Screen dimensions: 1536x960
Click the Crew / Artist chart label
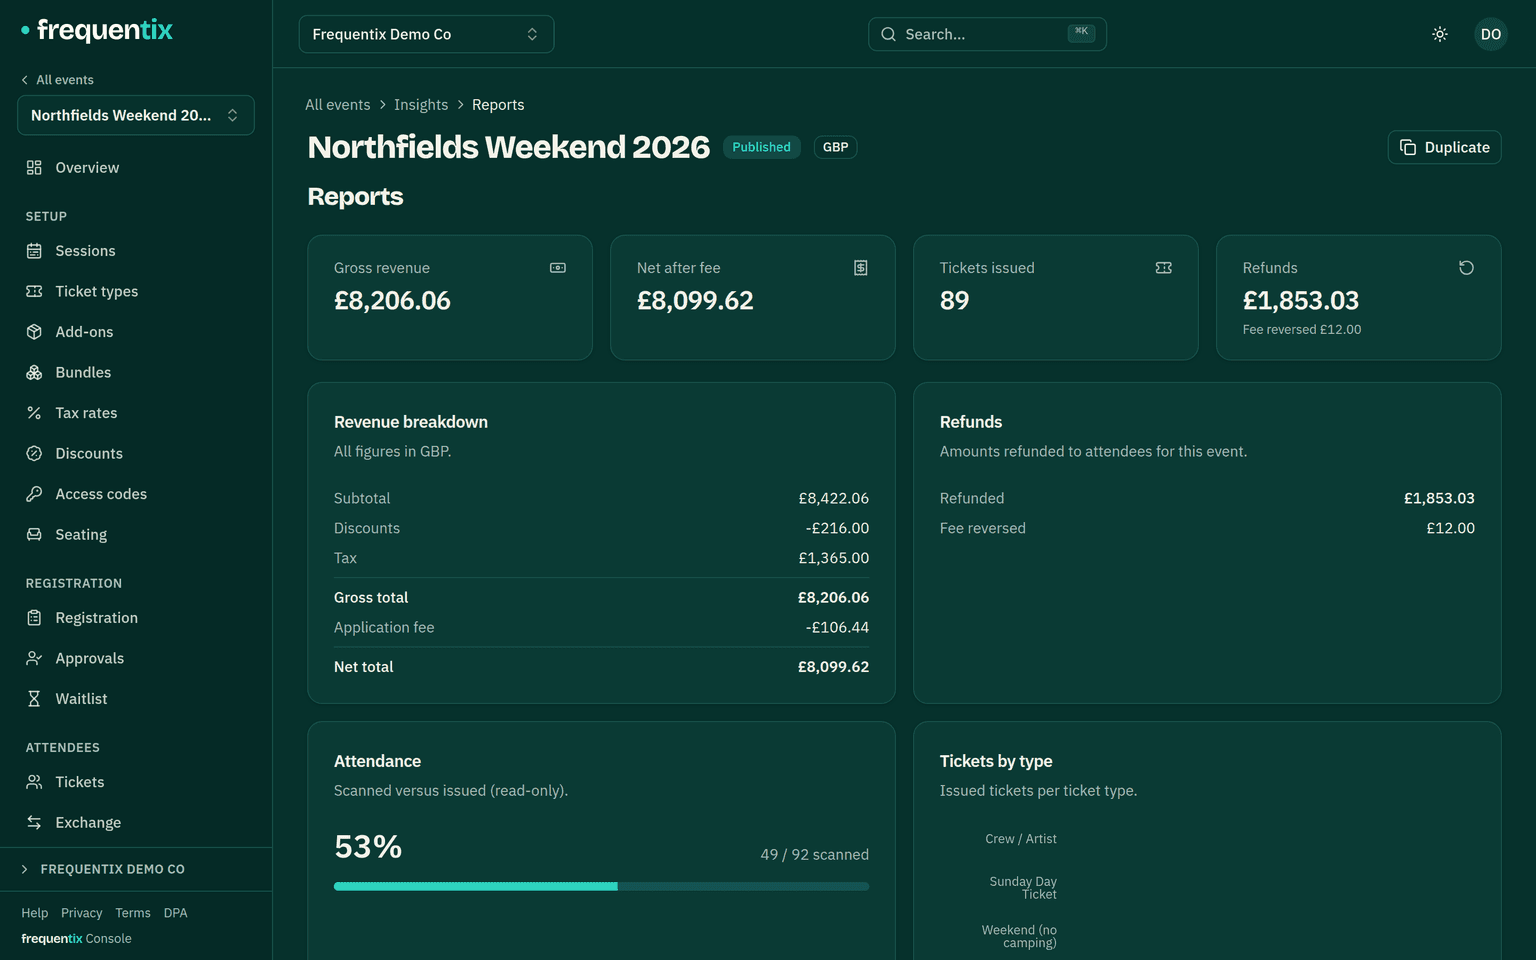[x=1021, y=839]
